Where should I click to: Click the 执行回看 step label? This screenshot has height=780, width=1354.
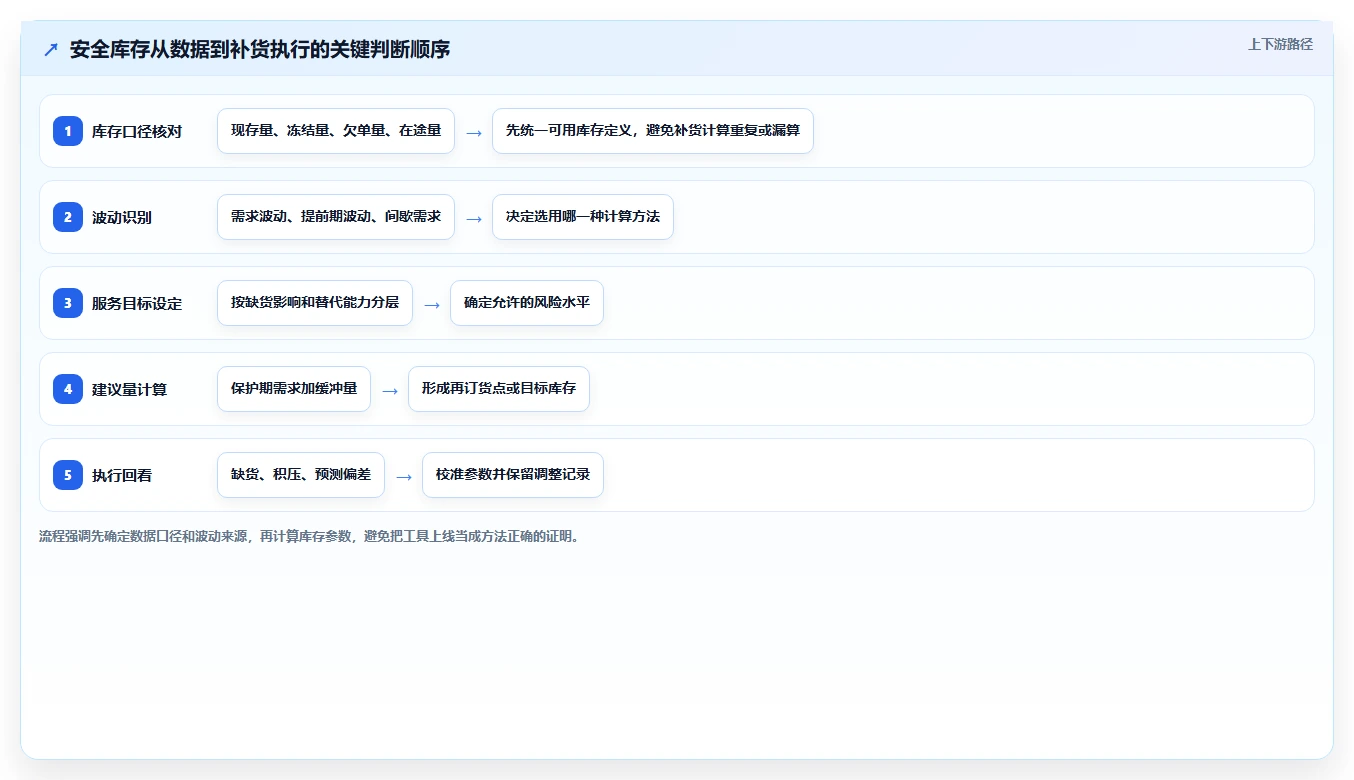(122, 475)
